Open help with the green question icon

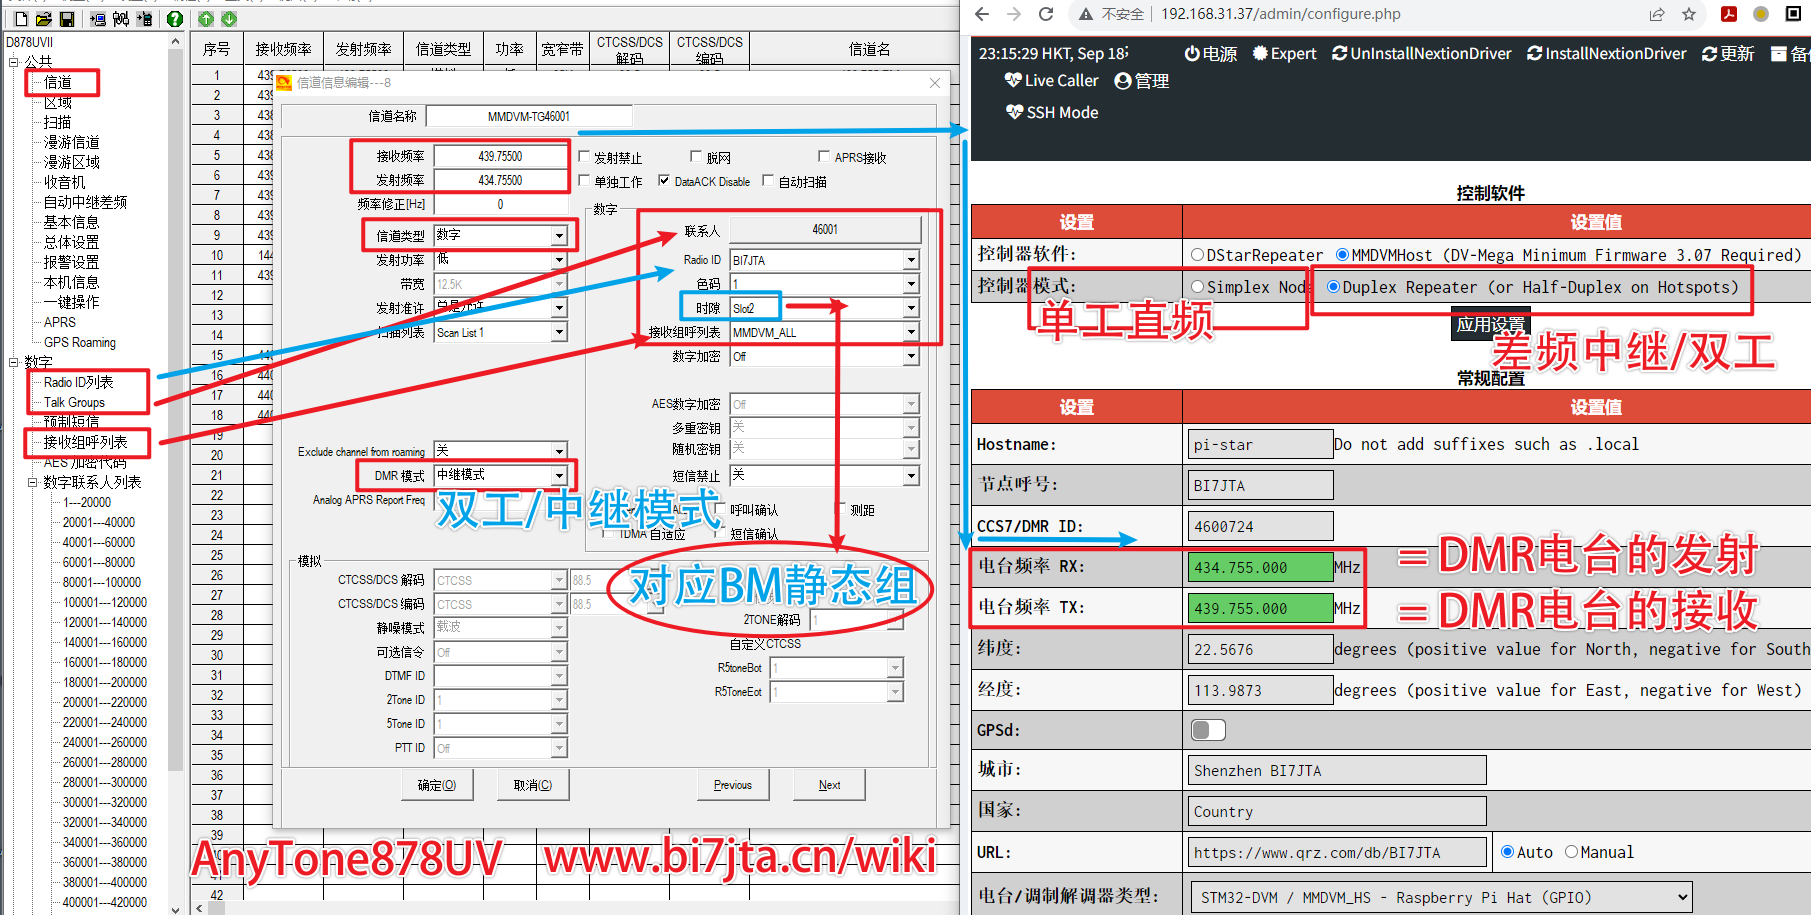[175, 19]
